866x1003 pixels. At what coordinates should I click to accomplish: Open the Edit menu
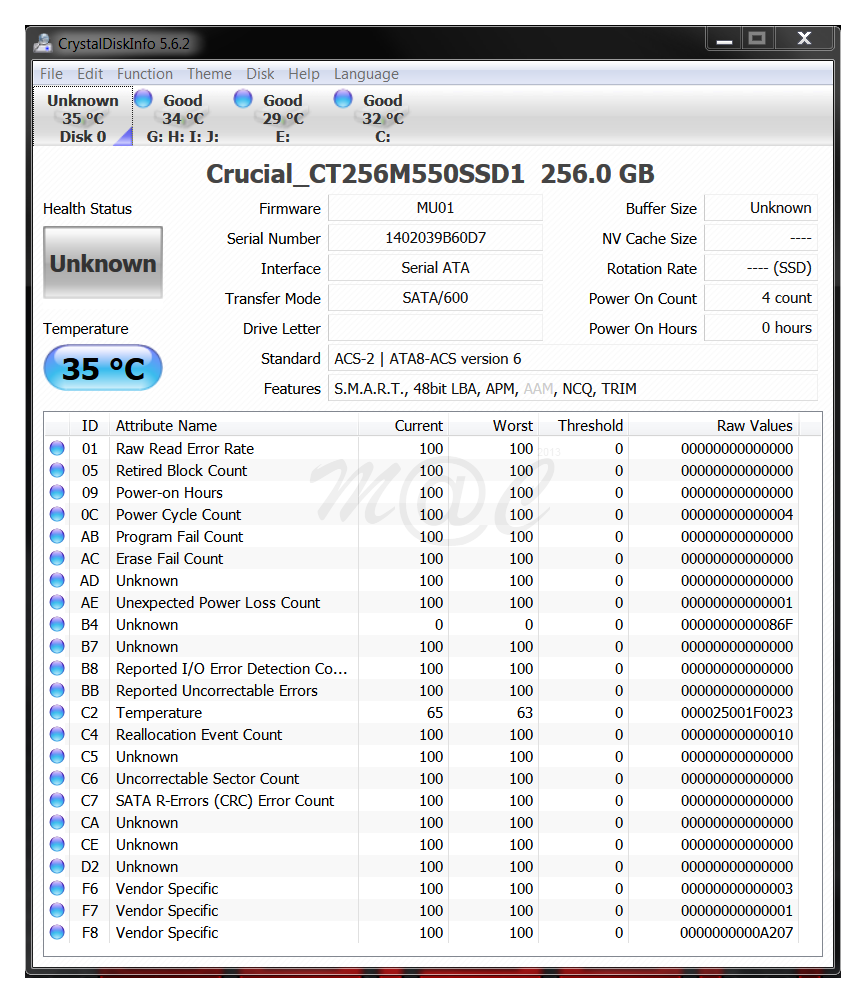(90, 74)
